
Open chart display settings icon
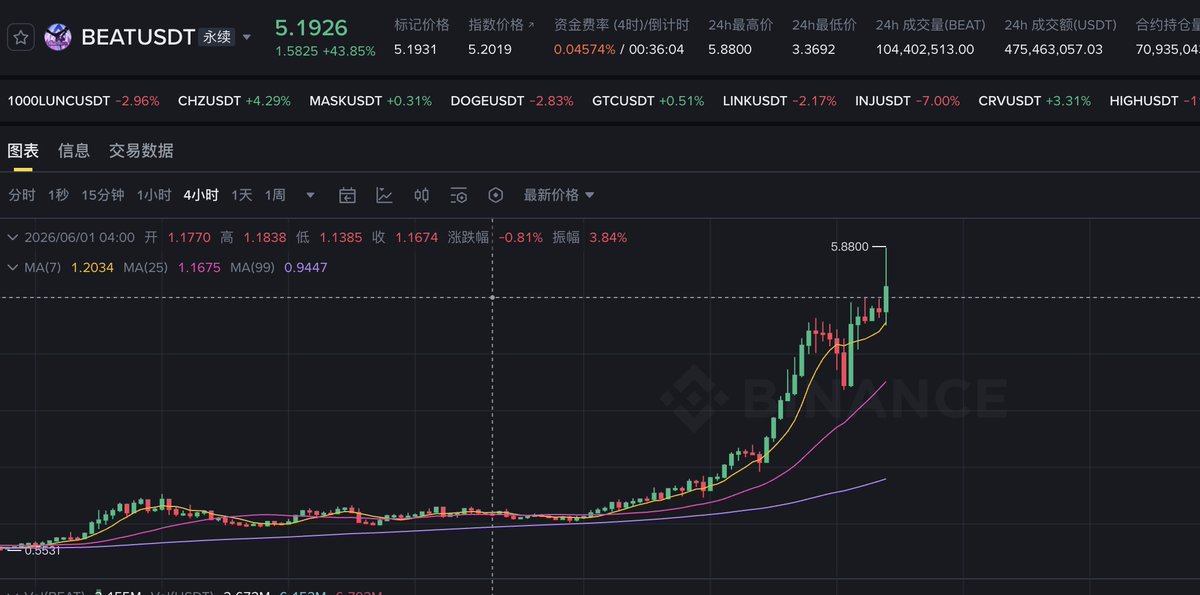tap(459, 195)
